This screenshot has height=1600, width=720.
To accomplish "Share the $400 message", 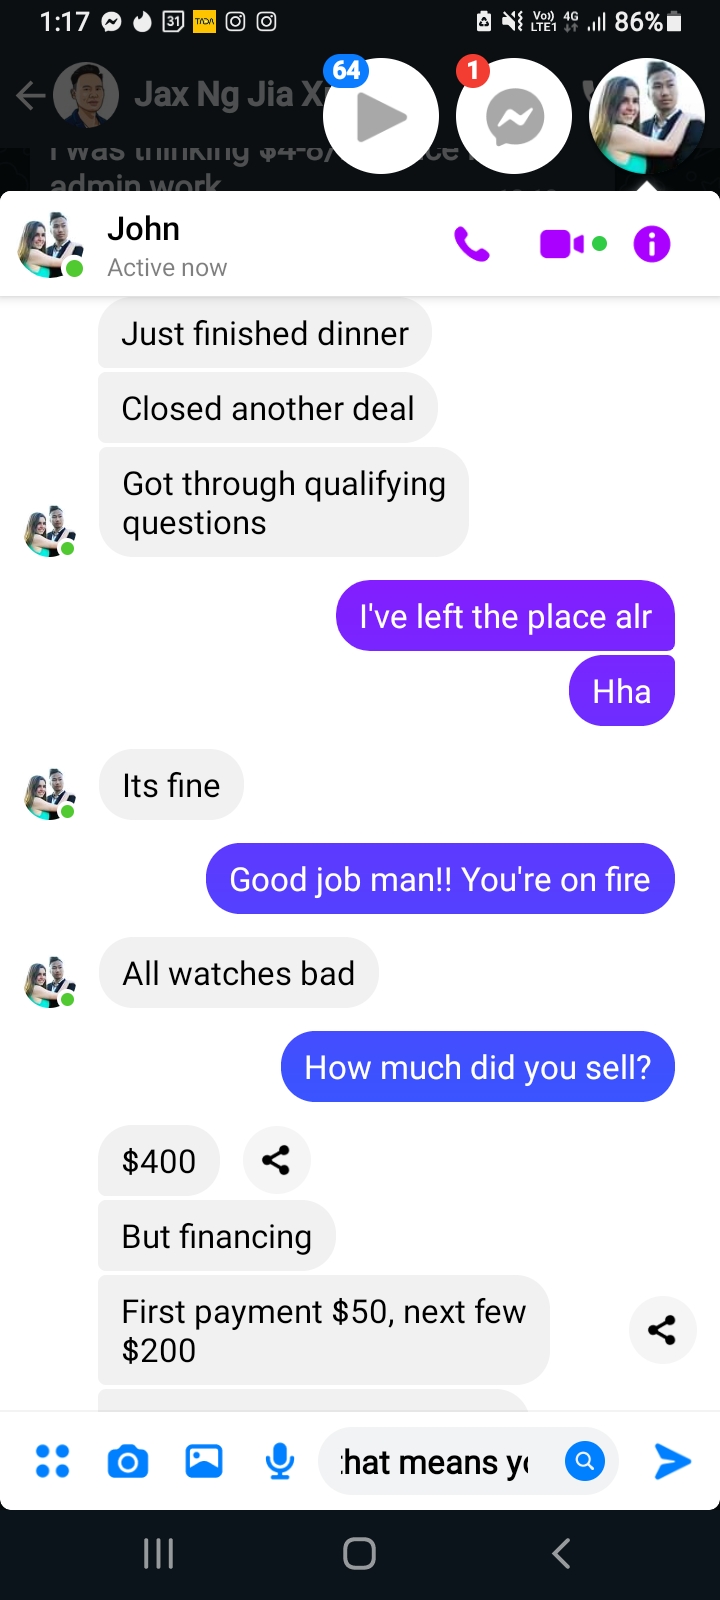I will coord(276,1160).
